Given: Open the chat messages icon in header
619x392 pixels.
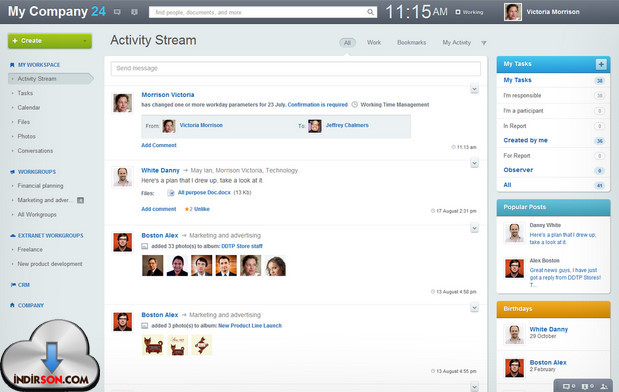Looking at the screenshot, I should 117,12.
